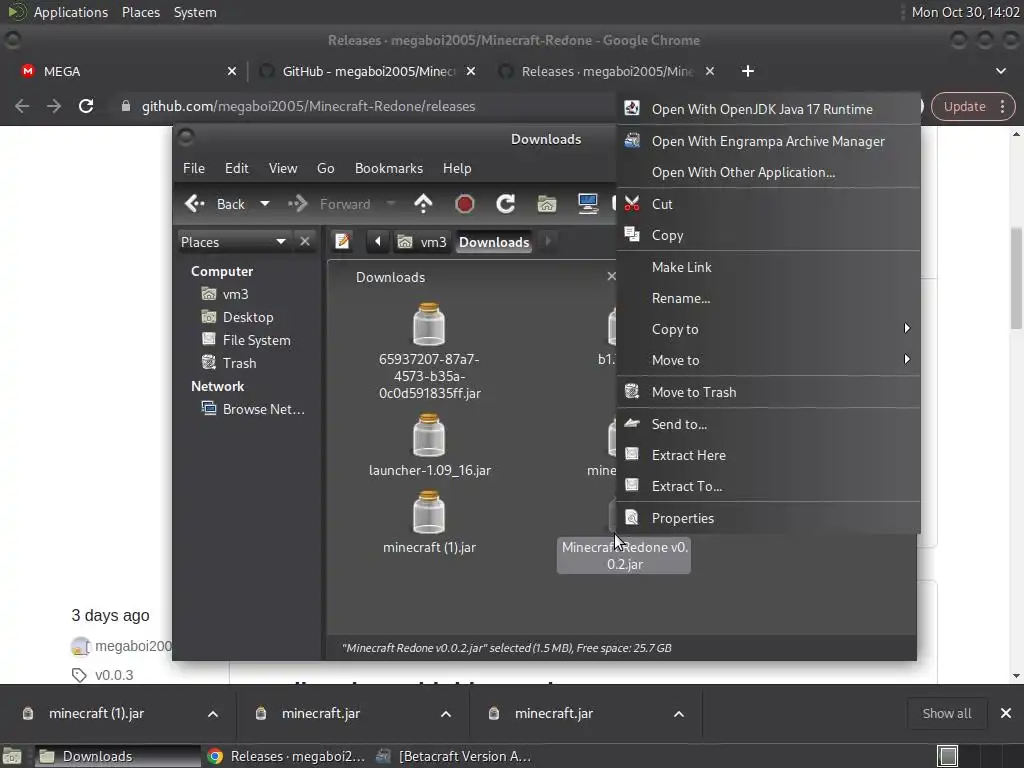Click the vm3 path button
Viewport: 1024px width, 768px height.
(x=422, y=242)
